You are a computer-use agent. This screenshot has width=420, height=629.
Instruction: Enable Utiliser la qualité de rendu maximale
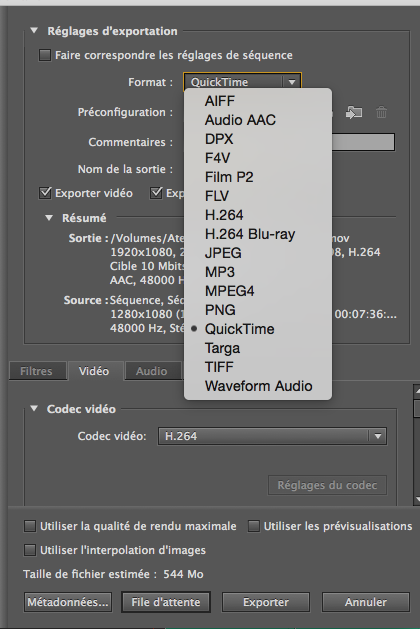30,526
